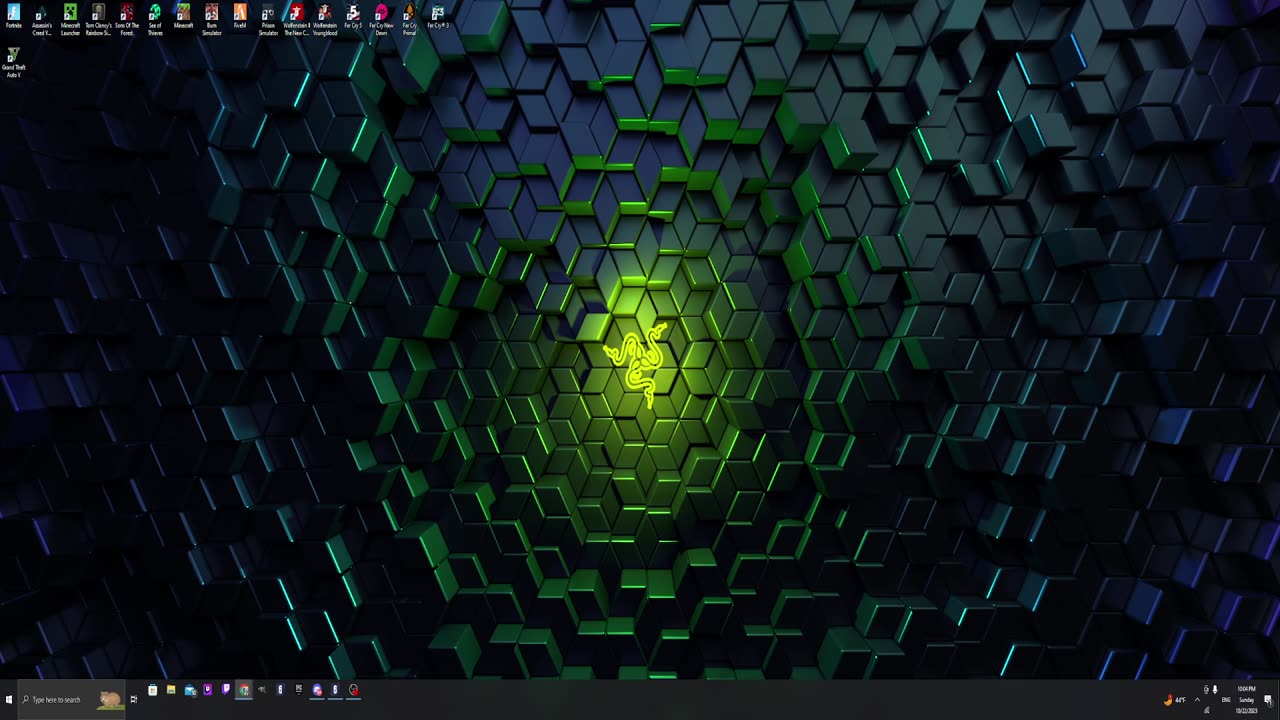This screenshot has width=1280, height=720.
Task: Select the Prison Simulator desktop shortcut
Action: 268,20
